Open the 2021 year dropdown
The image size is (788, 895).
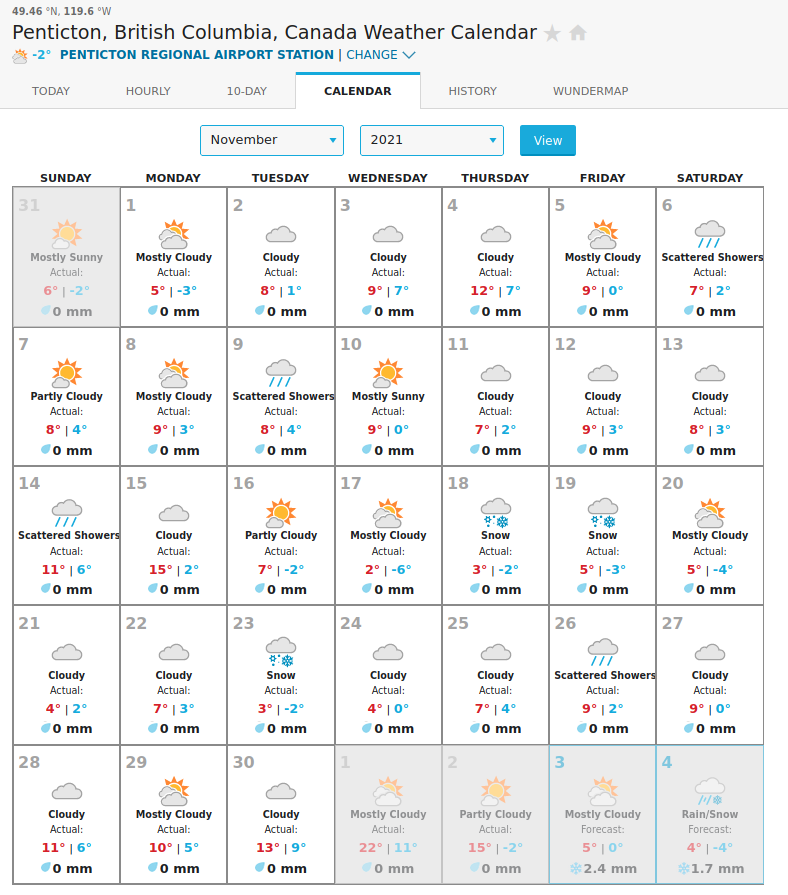pos(431,140)
